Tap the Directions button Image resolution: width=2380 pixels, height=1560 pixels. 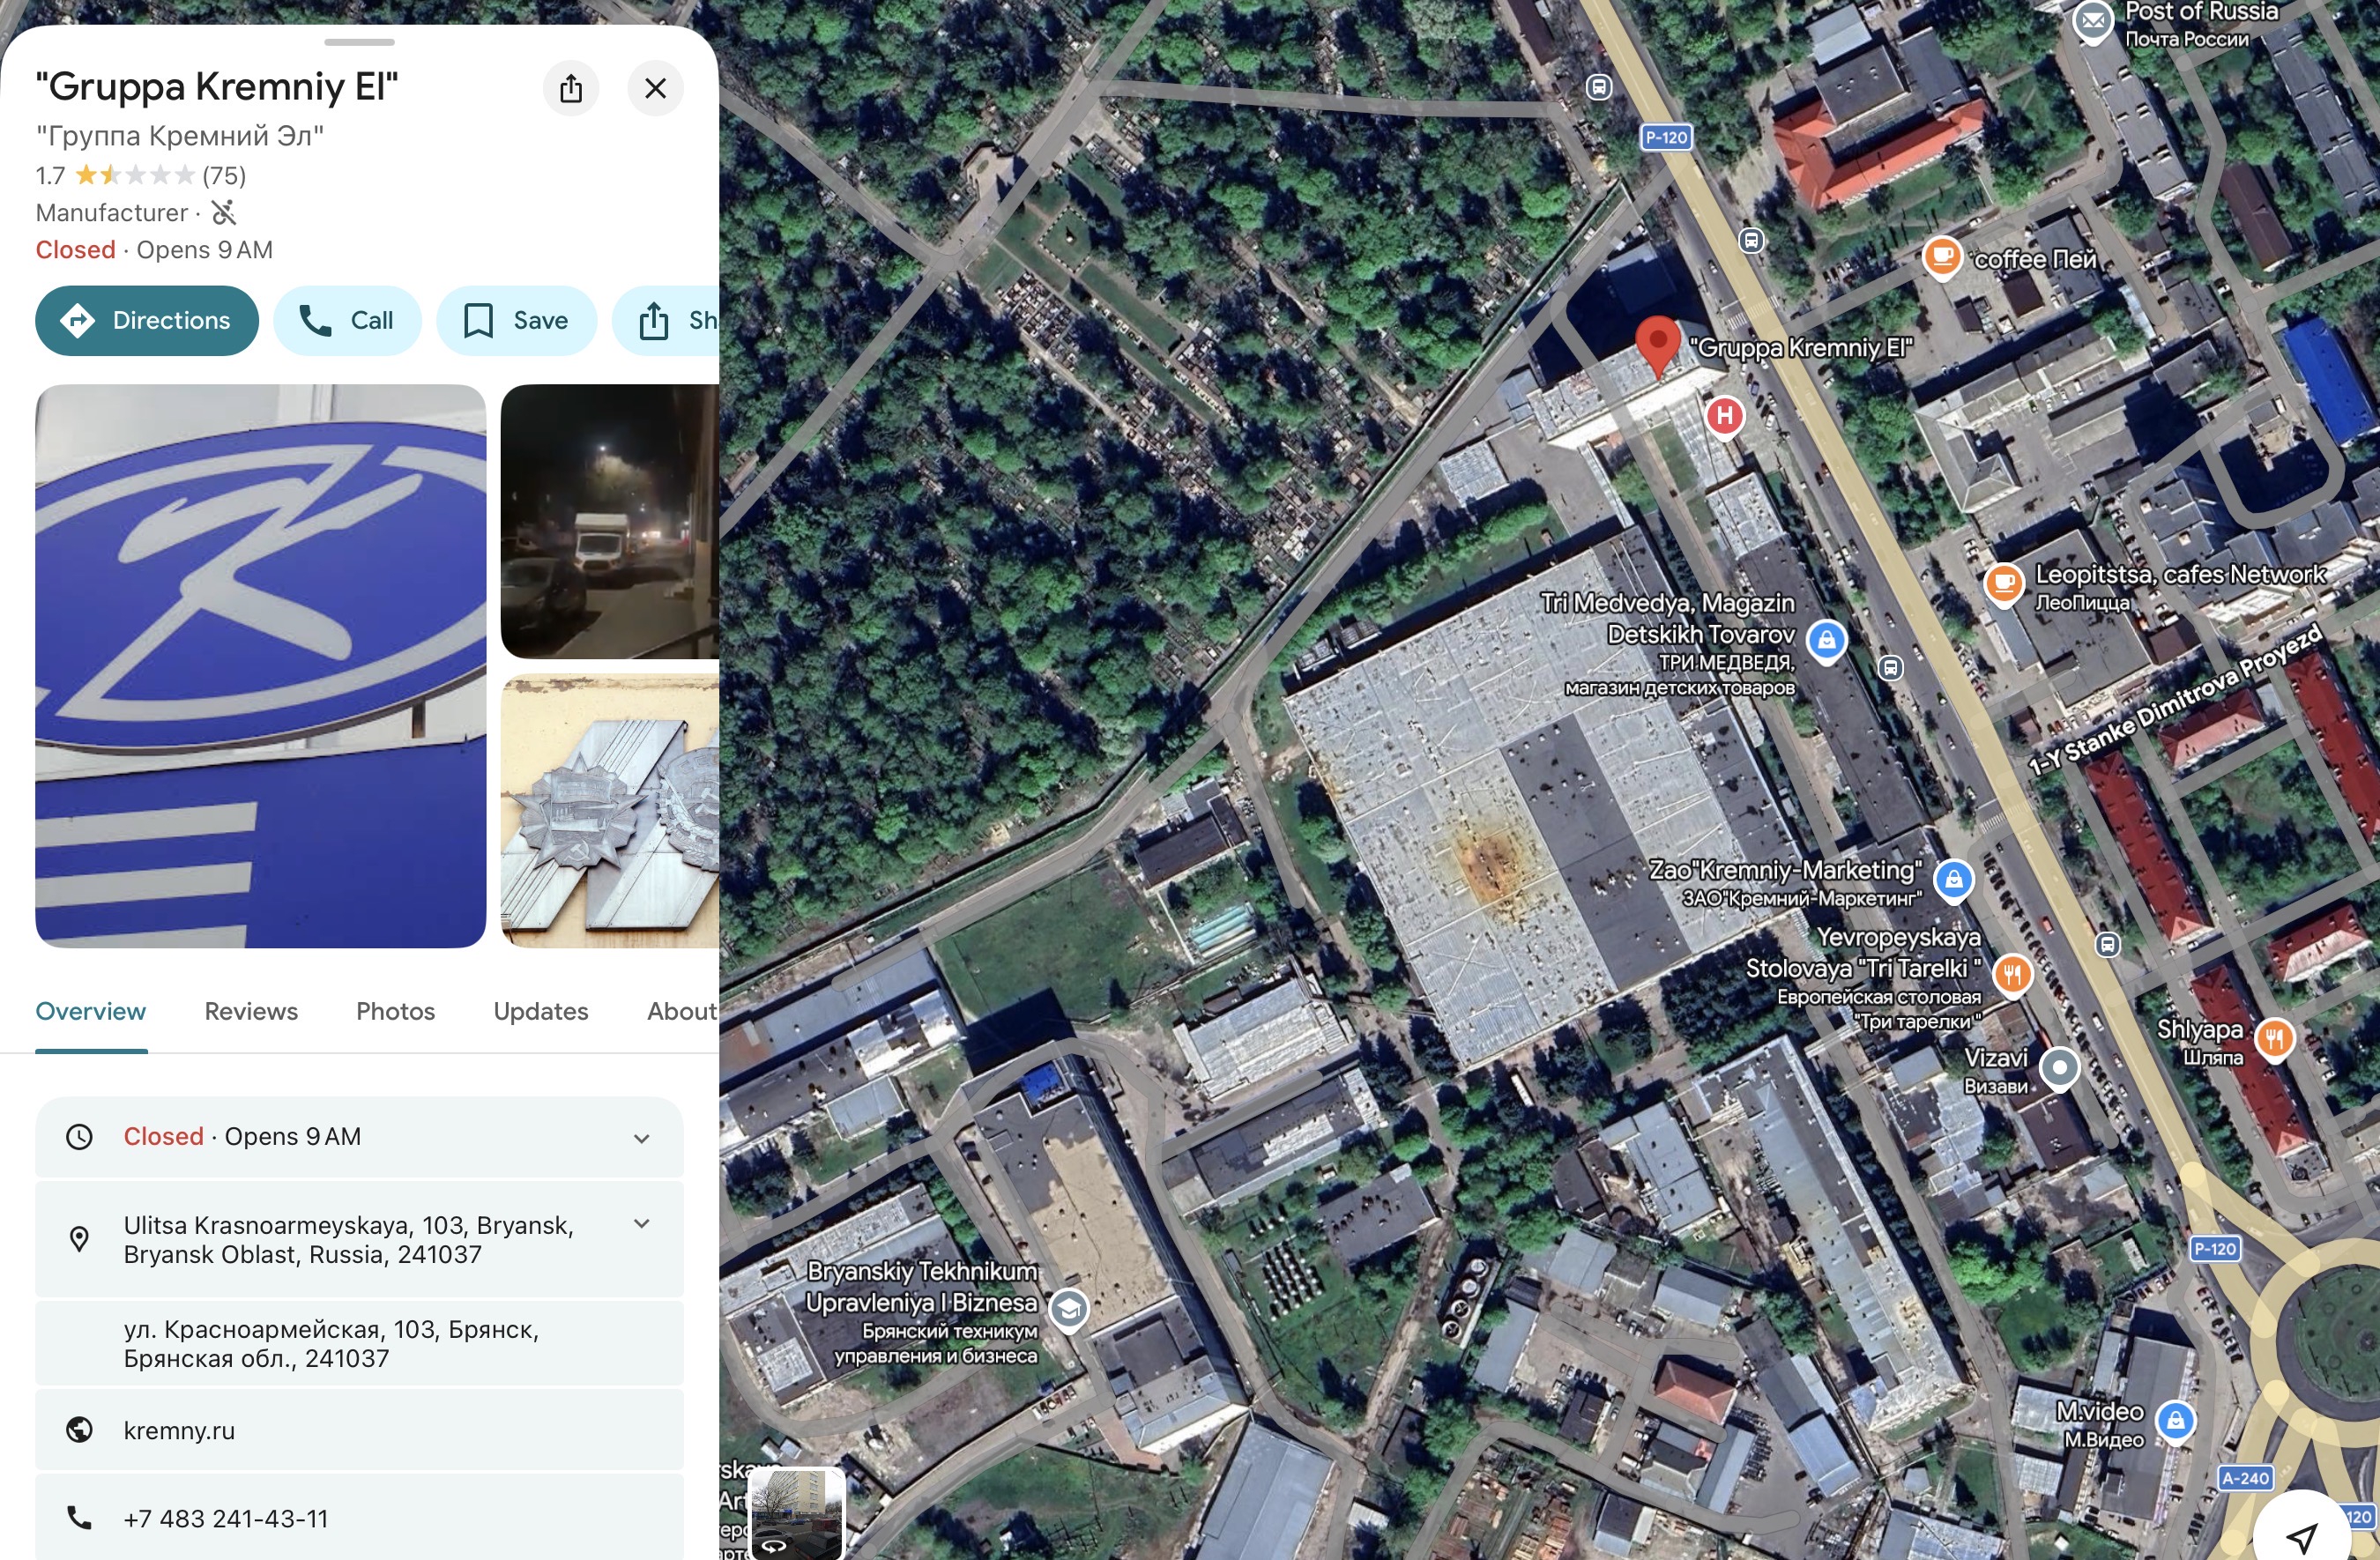pyautogui.click(x=147, y=320)
